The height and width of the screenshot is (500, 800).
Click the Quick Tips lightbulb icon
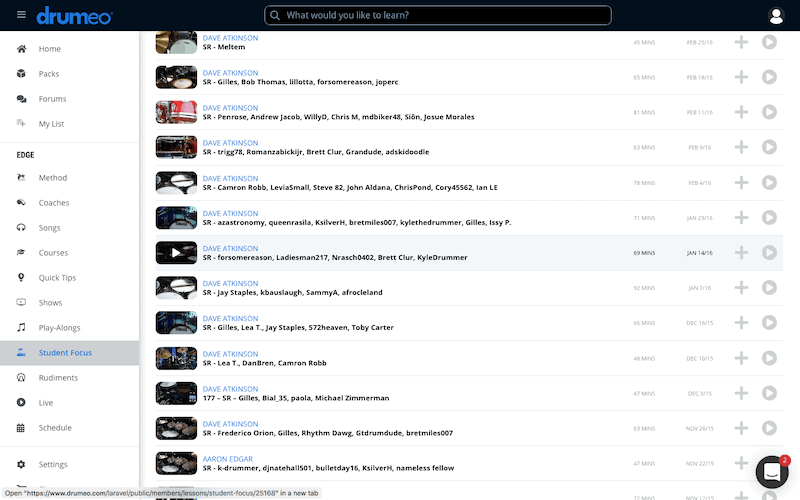point(21,277)
